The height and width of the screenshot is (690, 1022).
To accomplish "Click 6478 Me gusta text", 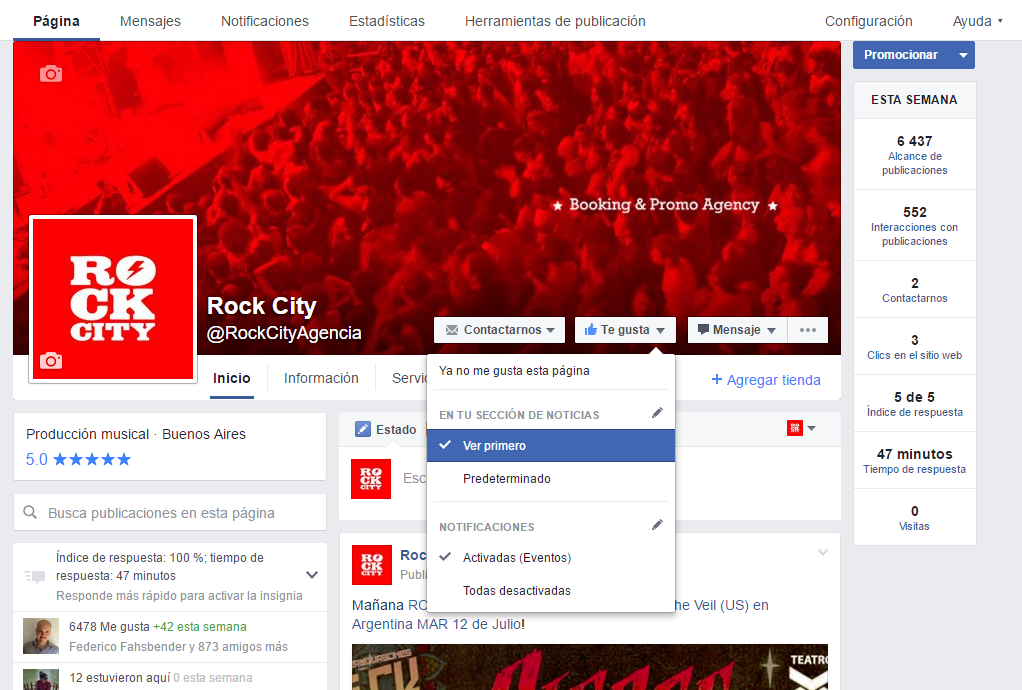I will (110, 627).
